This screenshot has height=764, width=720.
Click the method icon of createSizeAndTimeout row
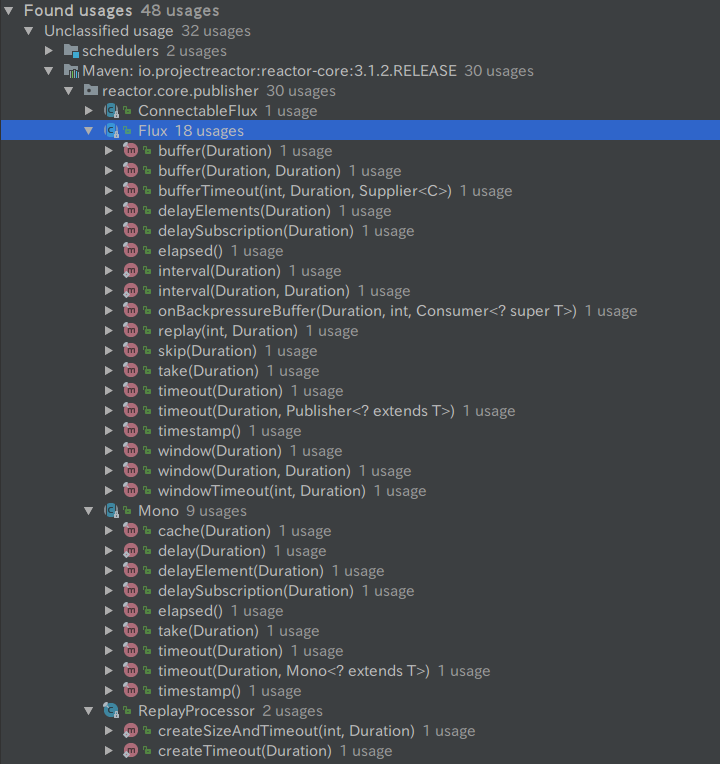coord(131,731)
